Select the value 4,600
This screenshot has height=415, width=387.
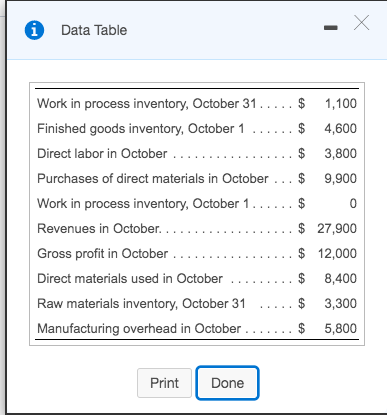click(340, 129)
